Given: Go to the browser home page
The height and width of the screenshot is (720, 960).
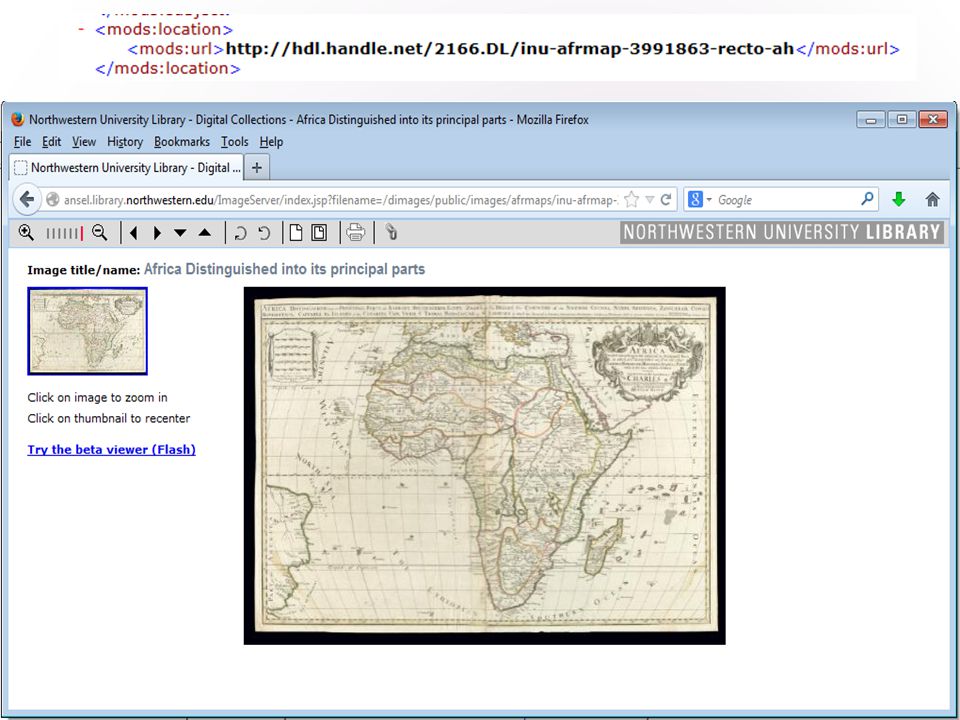Looking at the screenshot, I should pyautogui.click(x=932, y=200).
